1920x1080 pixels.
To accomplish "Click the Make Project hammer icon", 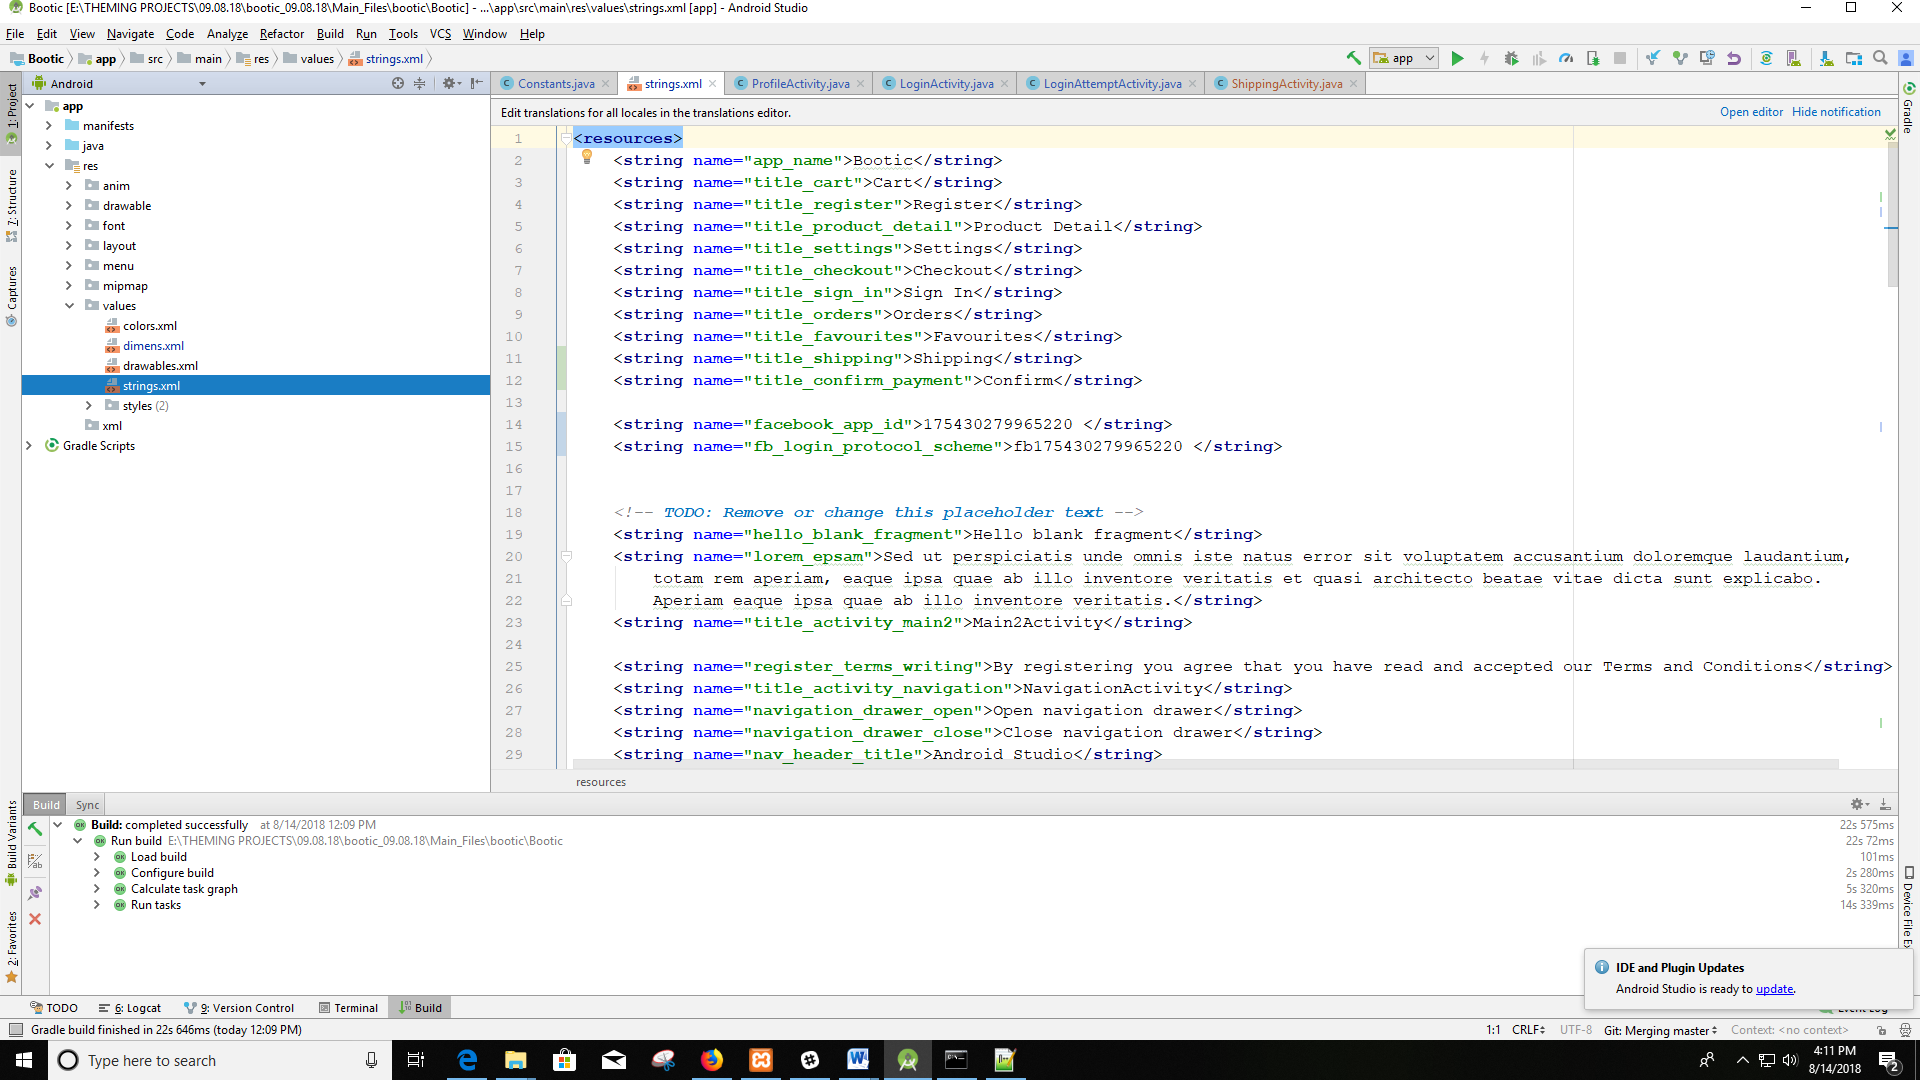I will 1353,58.
